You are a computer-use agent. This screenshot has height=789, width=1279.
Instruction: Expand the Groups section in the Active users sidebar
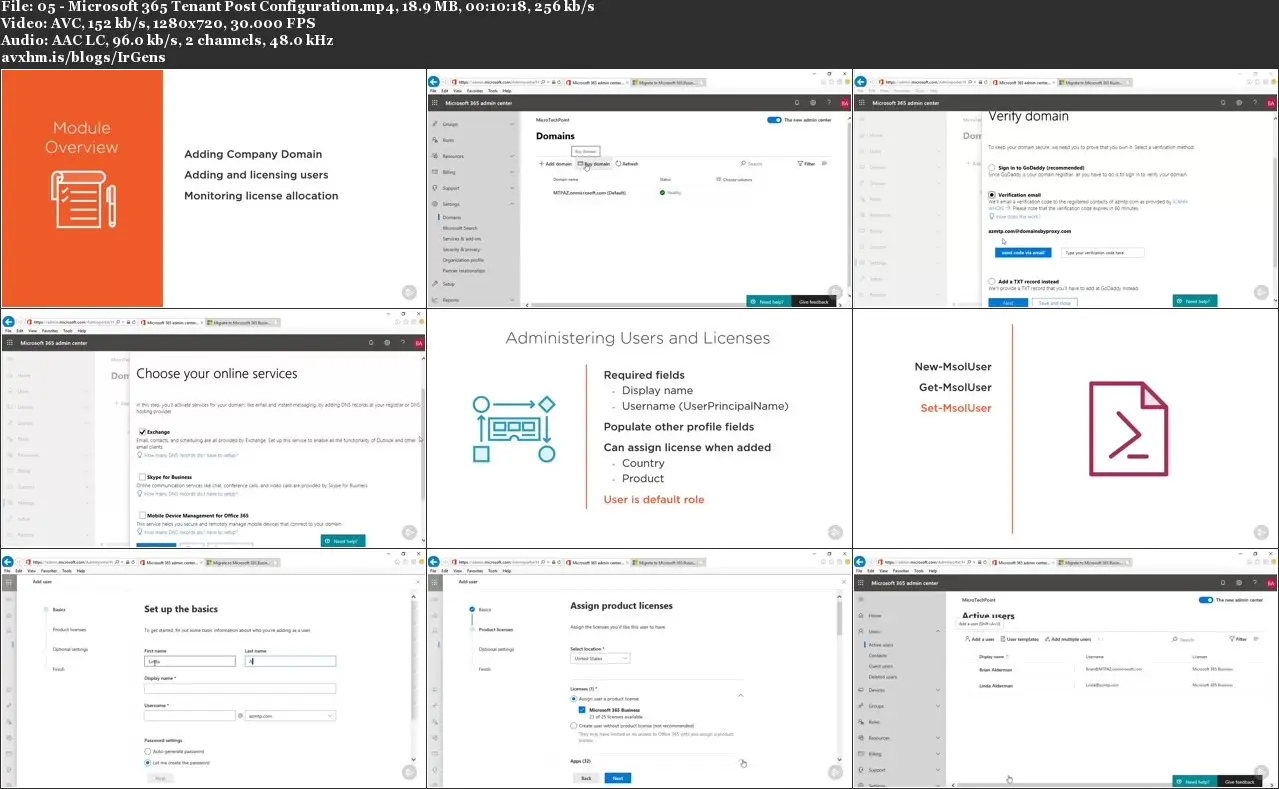[937, 705]
